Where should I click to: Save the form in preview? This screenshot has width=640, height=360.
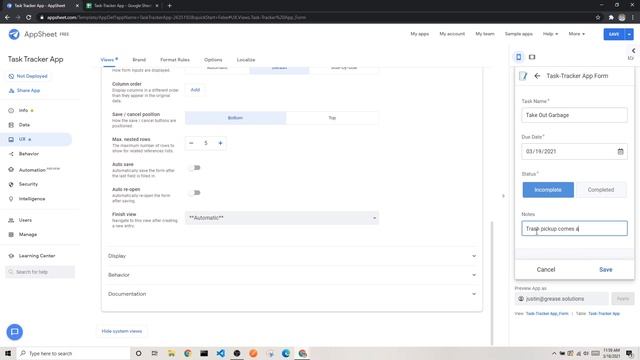(606, 269)
